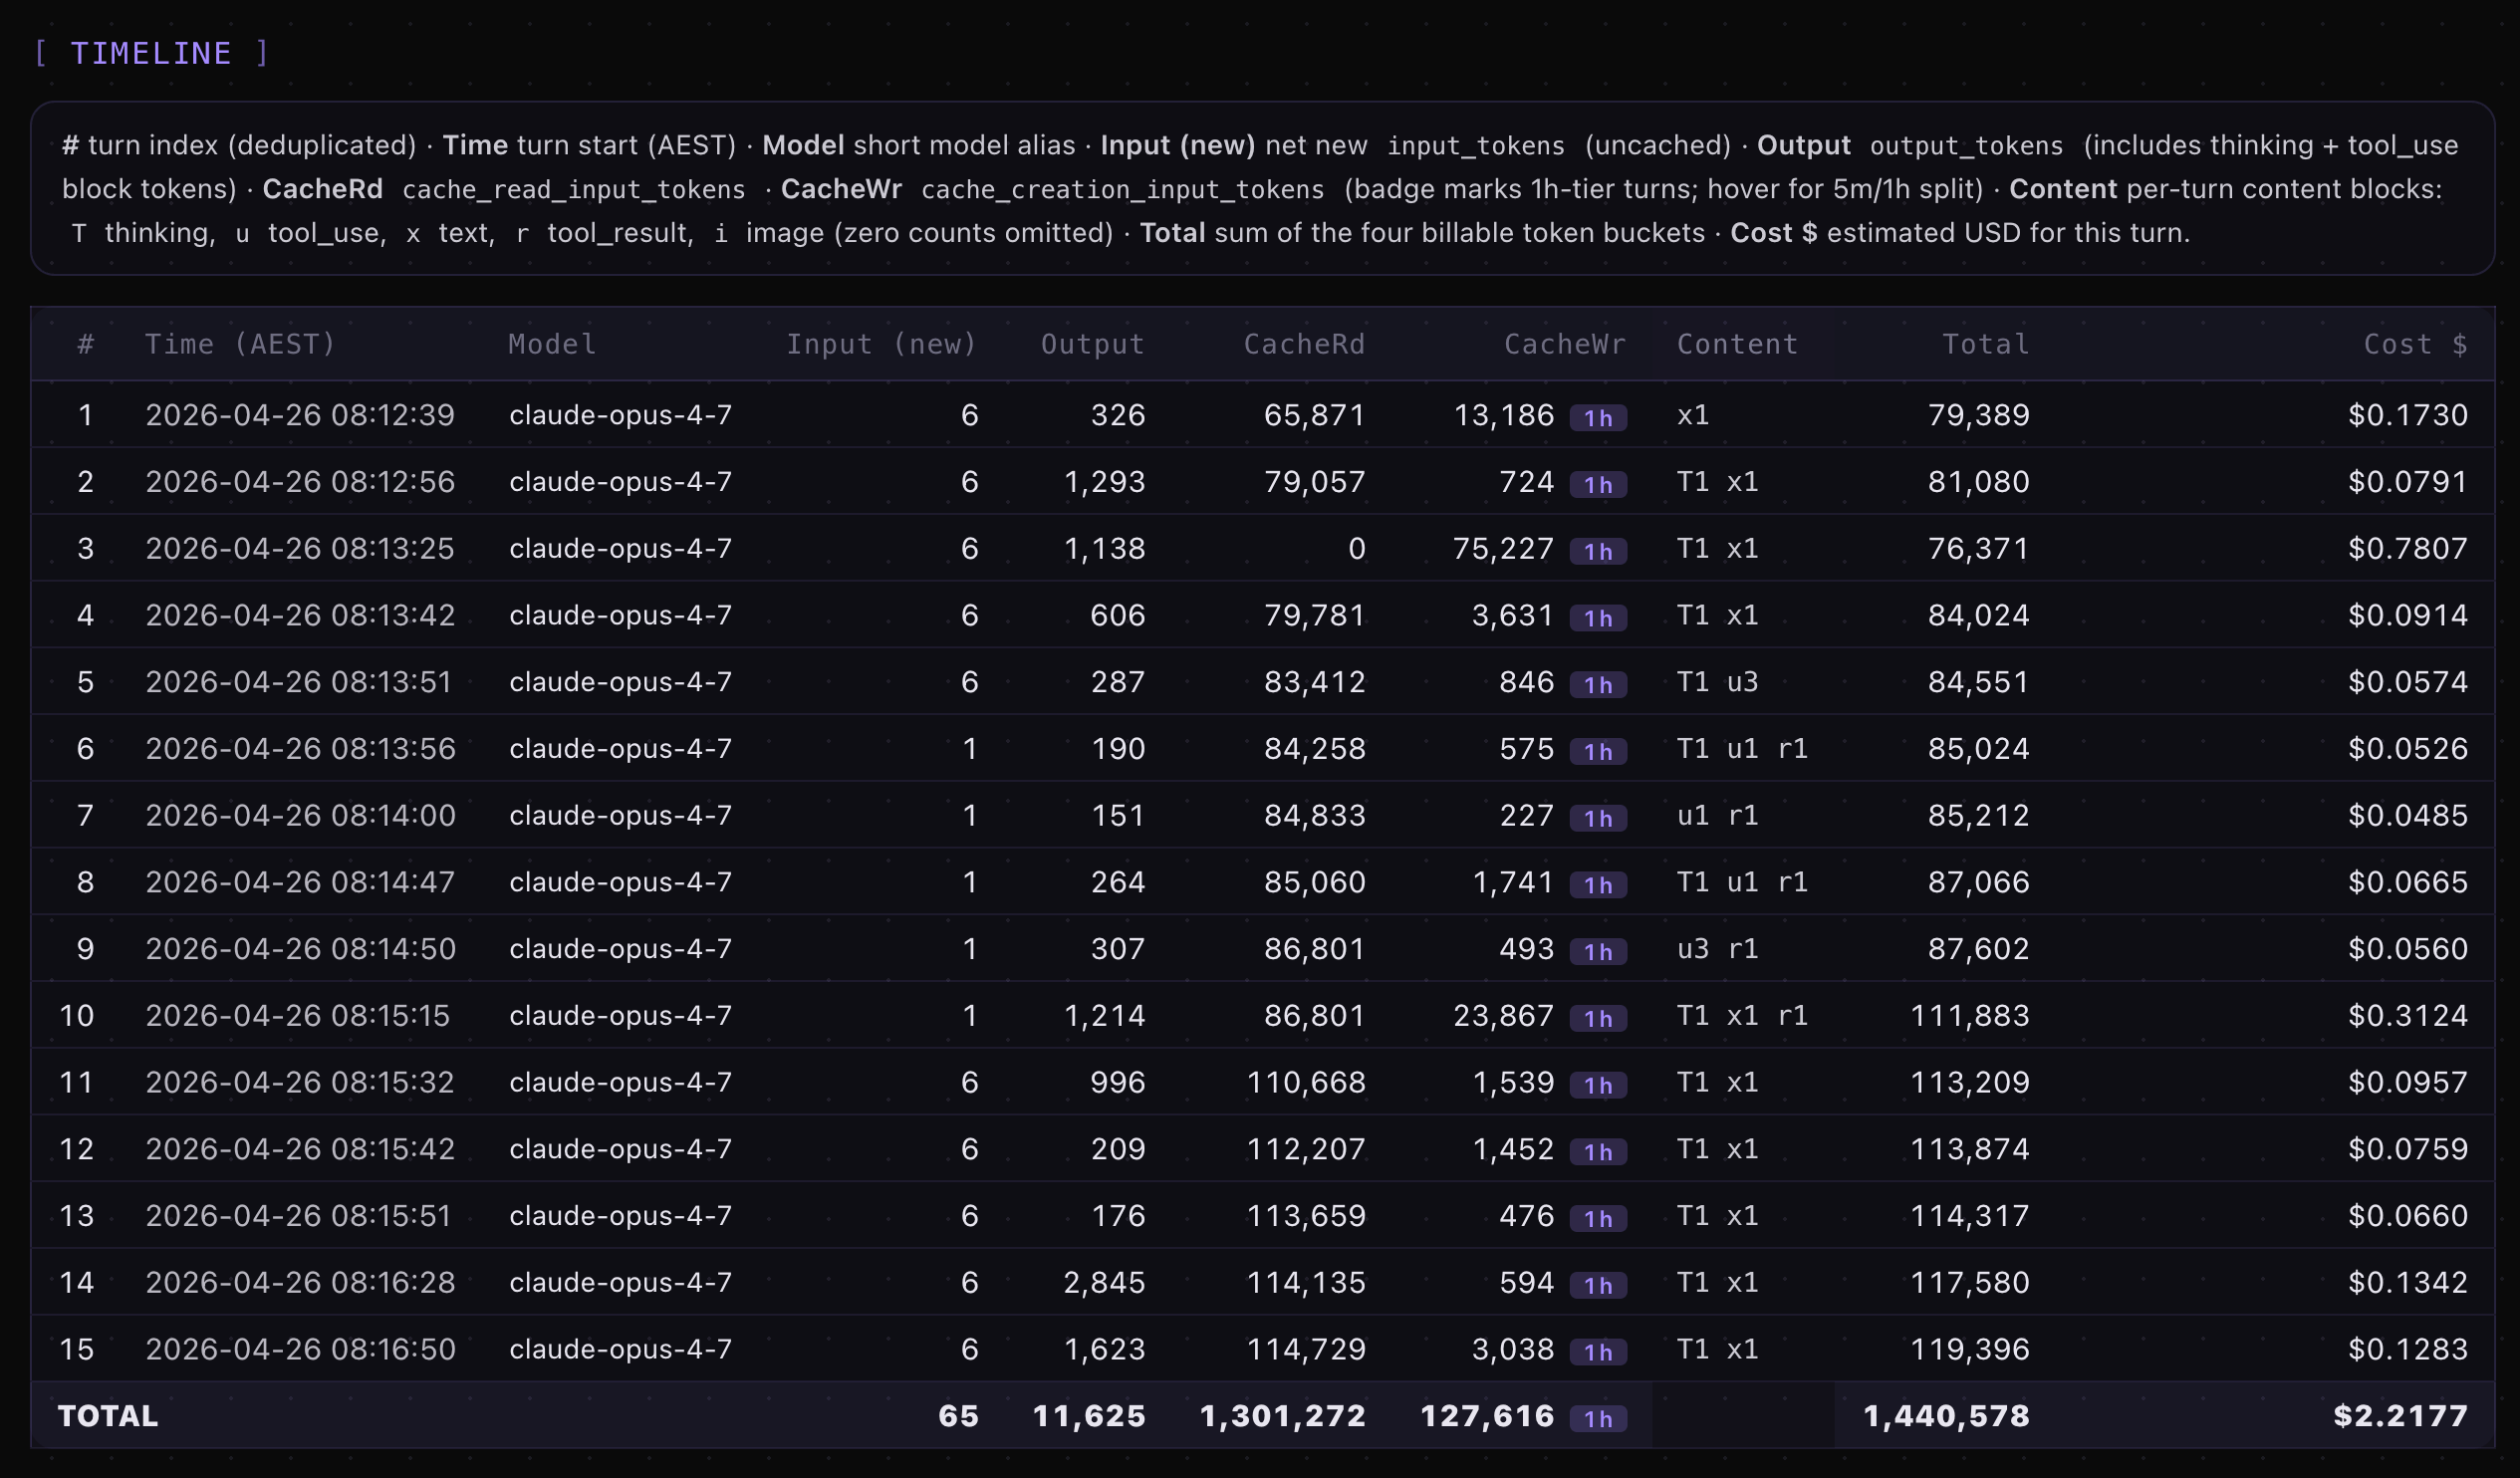Screen dimensions: 2520x1478
Task: Click the 1h badge in row 7
Action: click(1597, 818)
